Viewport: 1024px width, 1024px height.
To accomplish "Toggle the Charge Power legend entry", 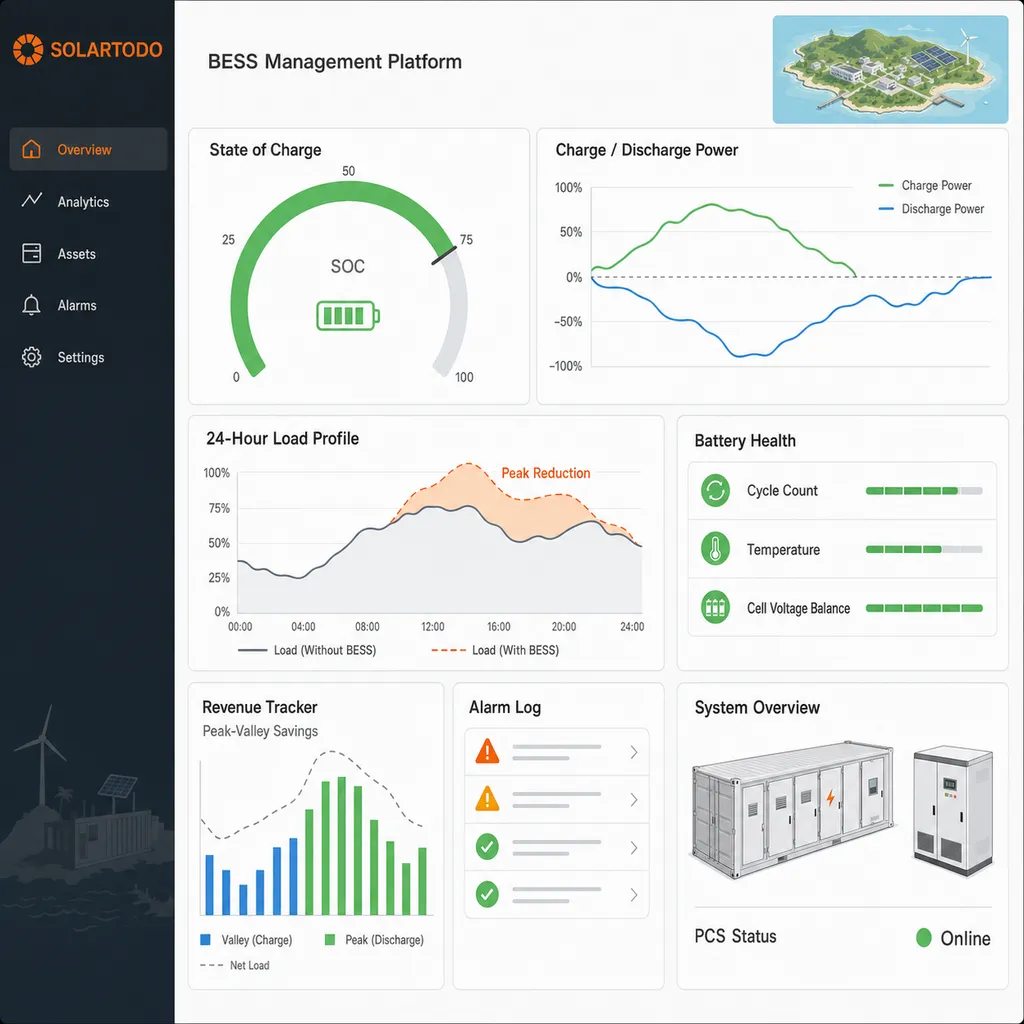I will (925, 185).
